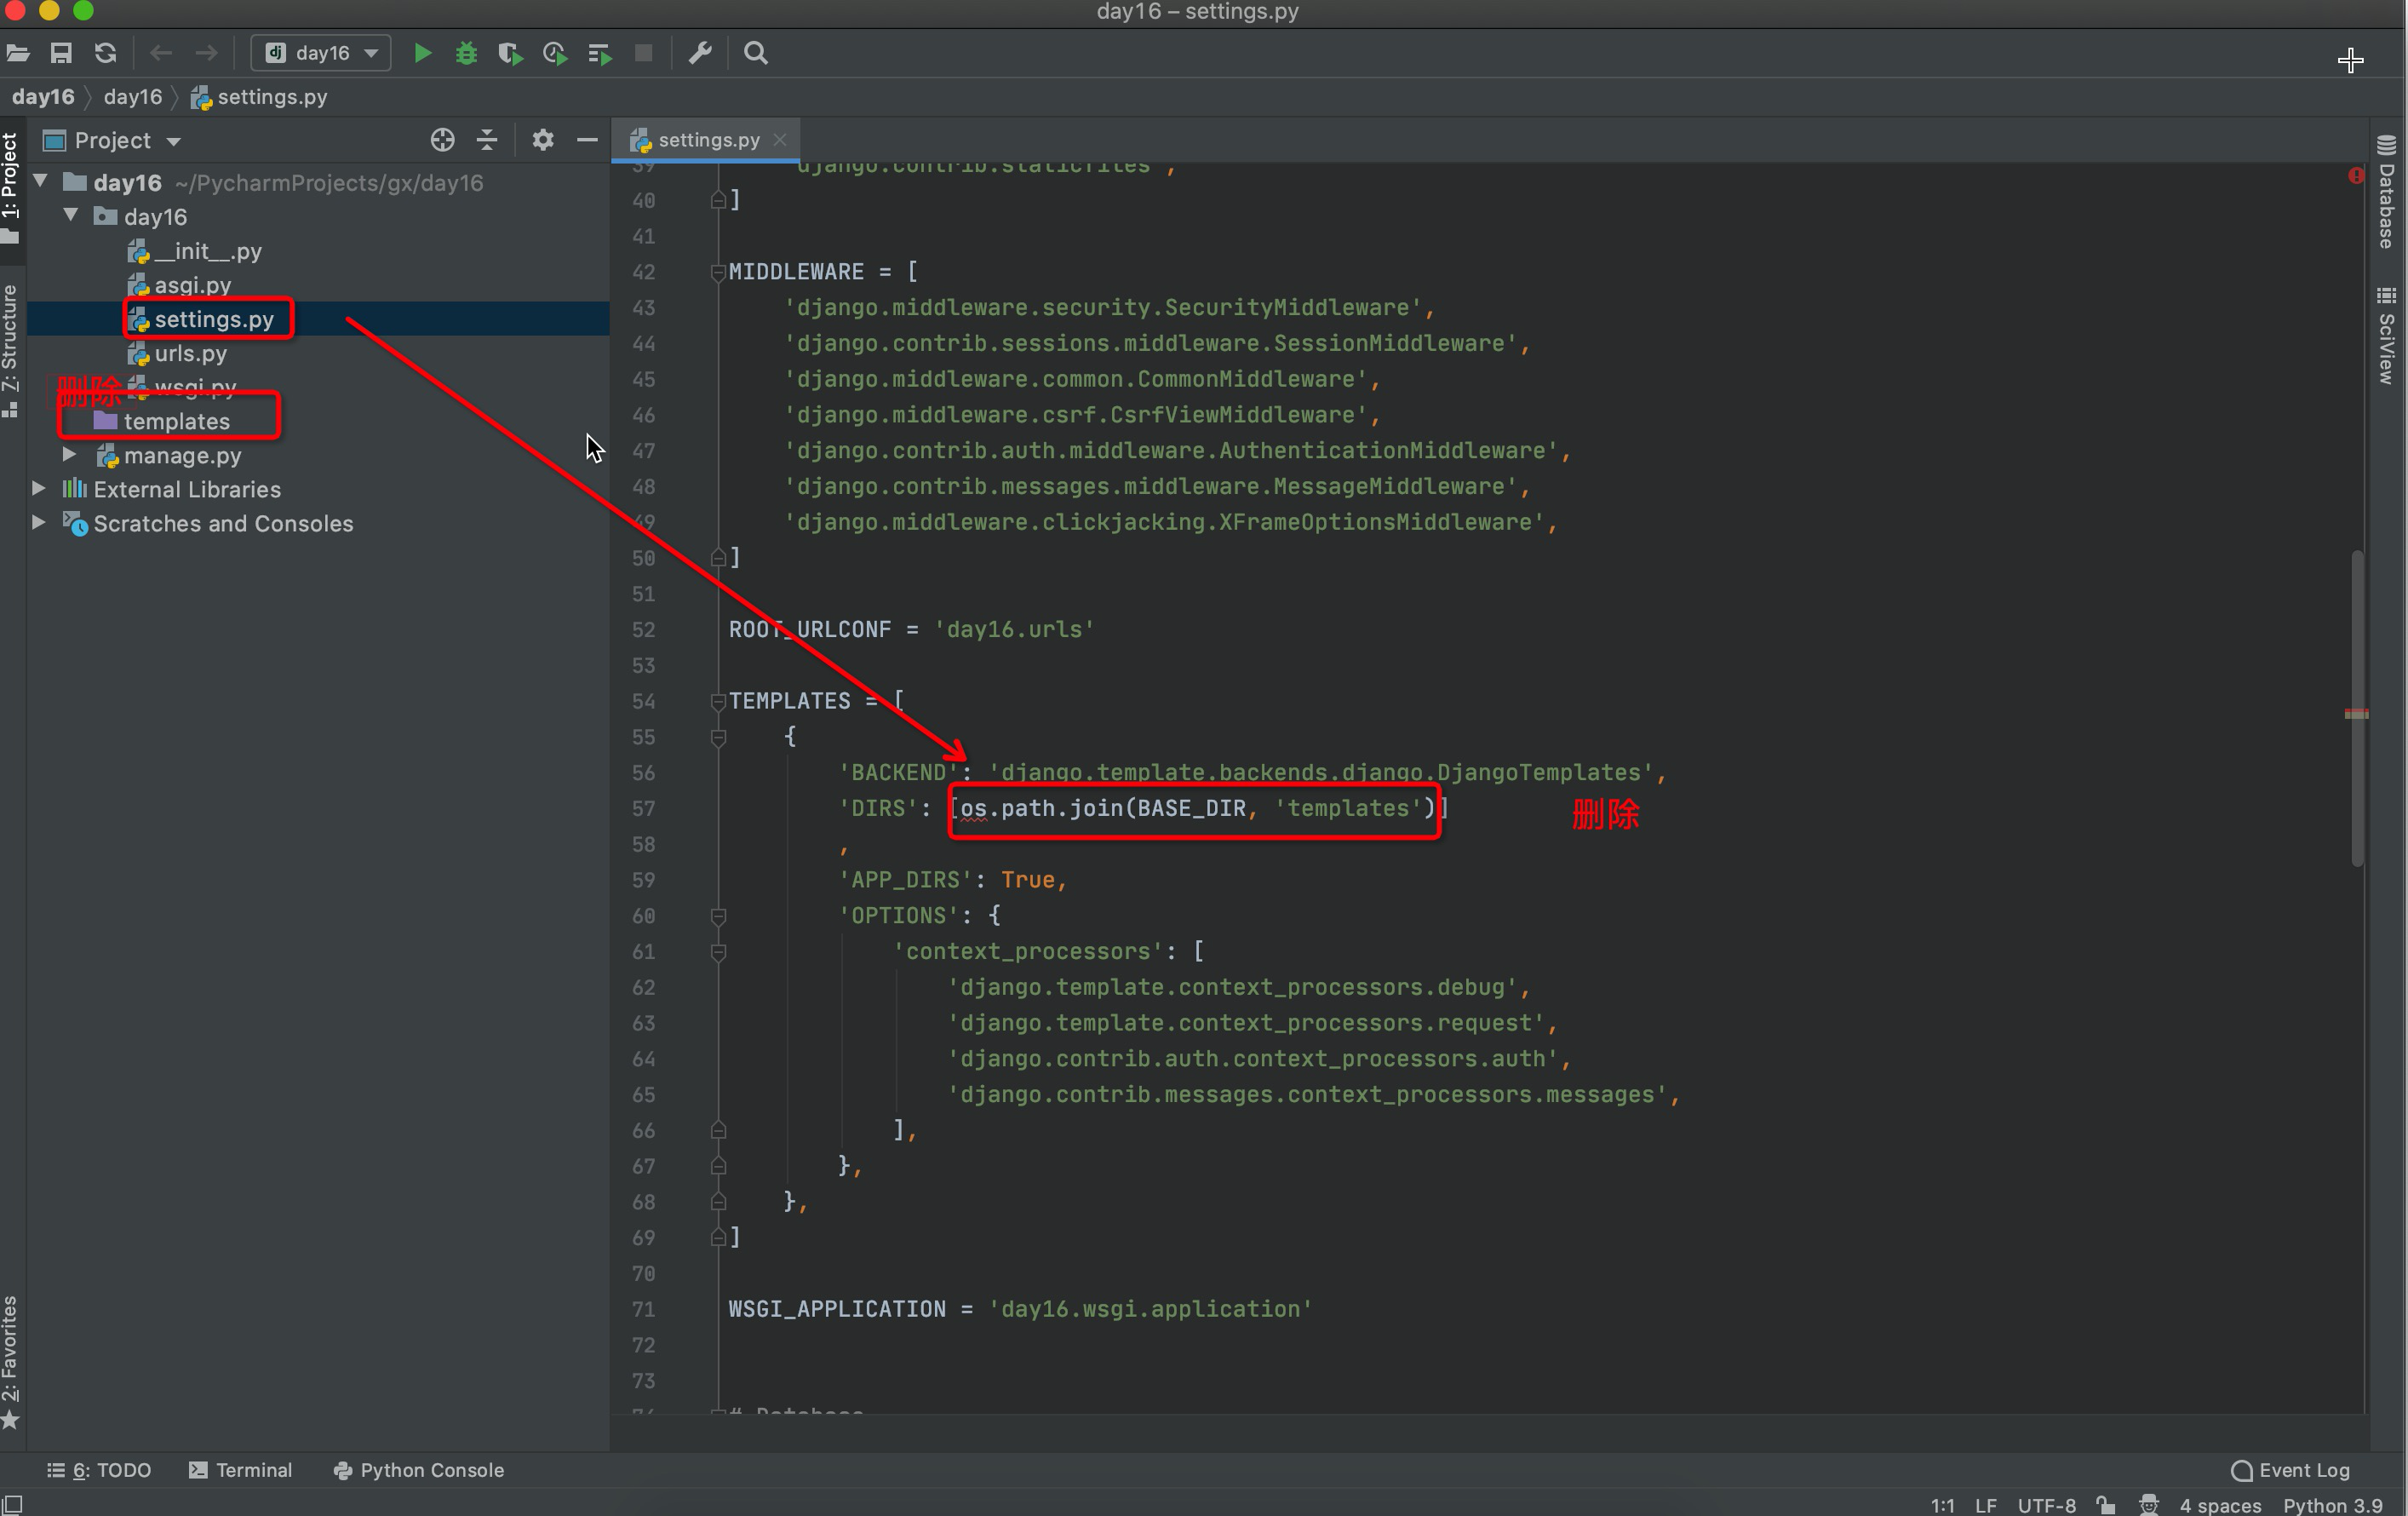The width and height of the screenshot is (2408, 1516).
Task: Expand the External Libraries tree node
Action: (39, 489)
